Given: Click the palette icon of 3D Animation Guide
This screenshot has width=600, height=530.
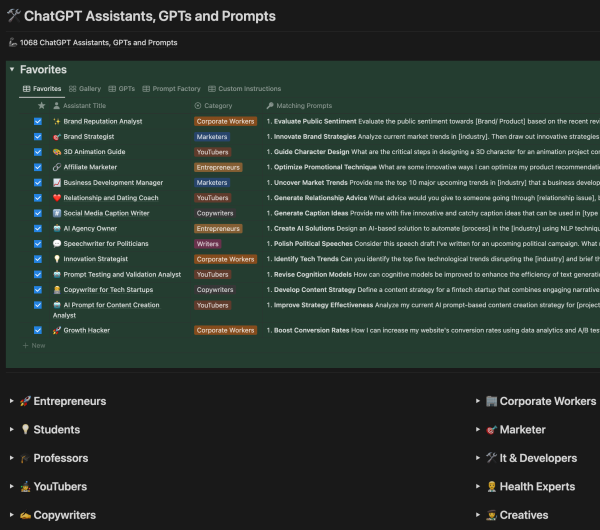Looking at the screenshot, I should click(57, 152).
